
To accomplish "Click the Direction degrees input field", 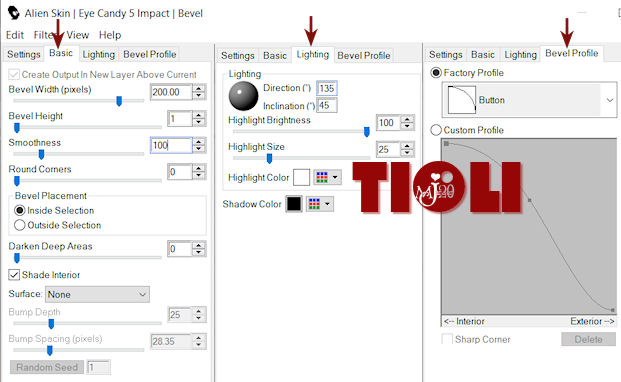I will [327, 88].
